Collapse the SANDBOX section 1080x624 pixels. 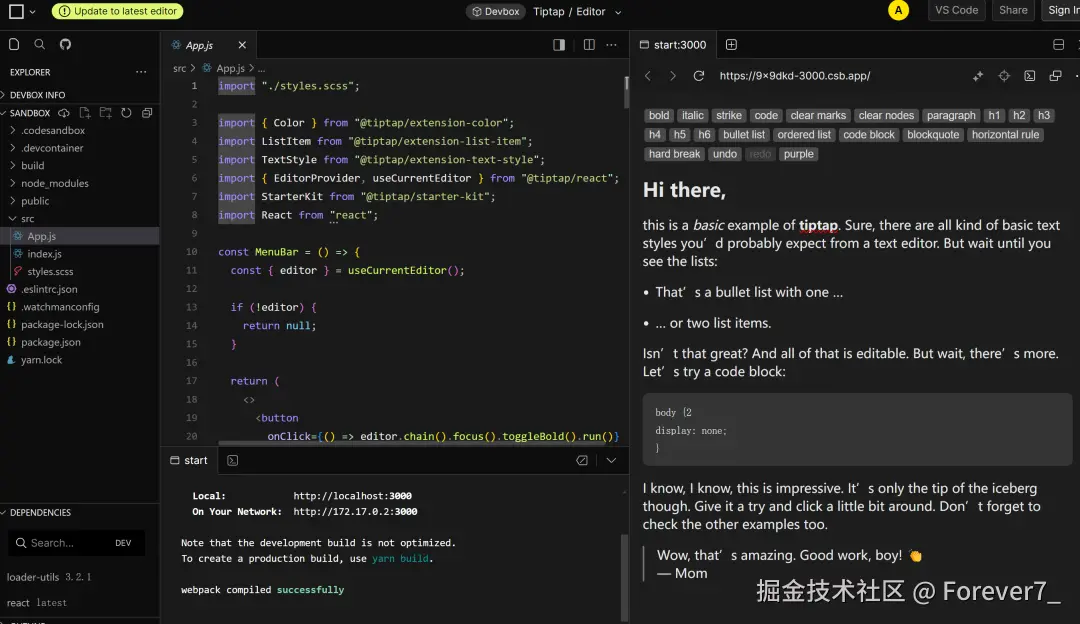(28, 113)
